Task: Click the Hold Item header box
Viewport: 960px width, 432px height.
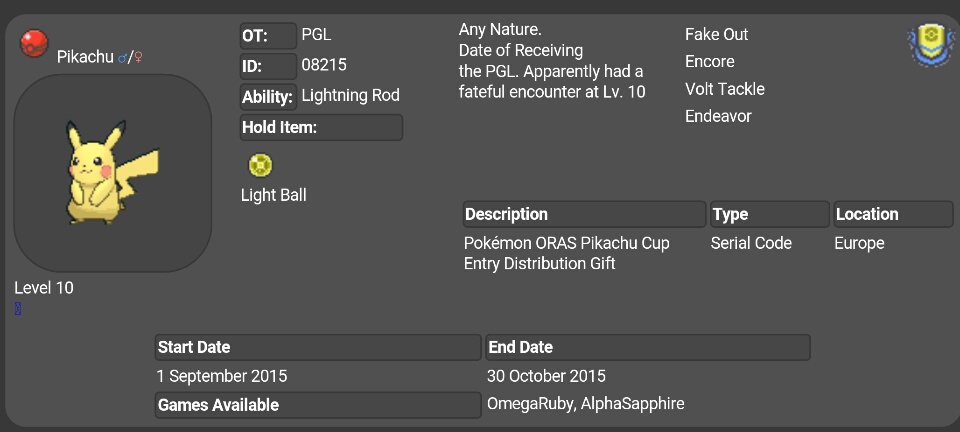Action: tap(321, 127)
